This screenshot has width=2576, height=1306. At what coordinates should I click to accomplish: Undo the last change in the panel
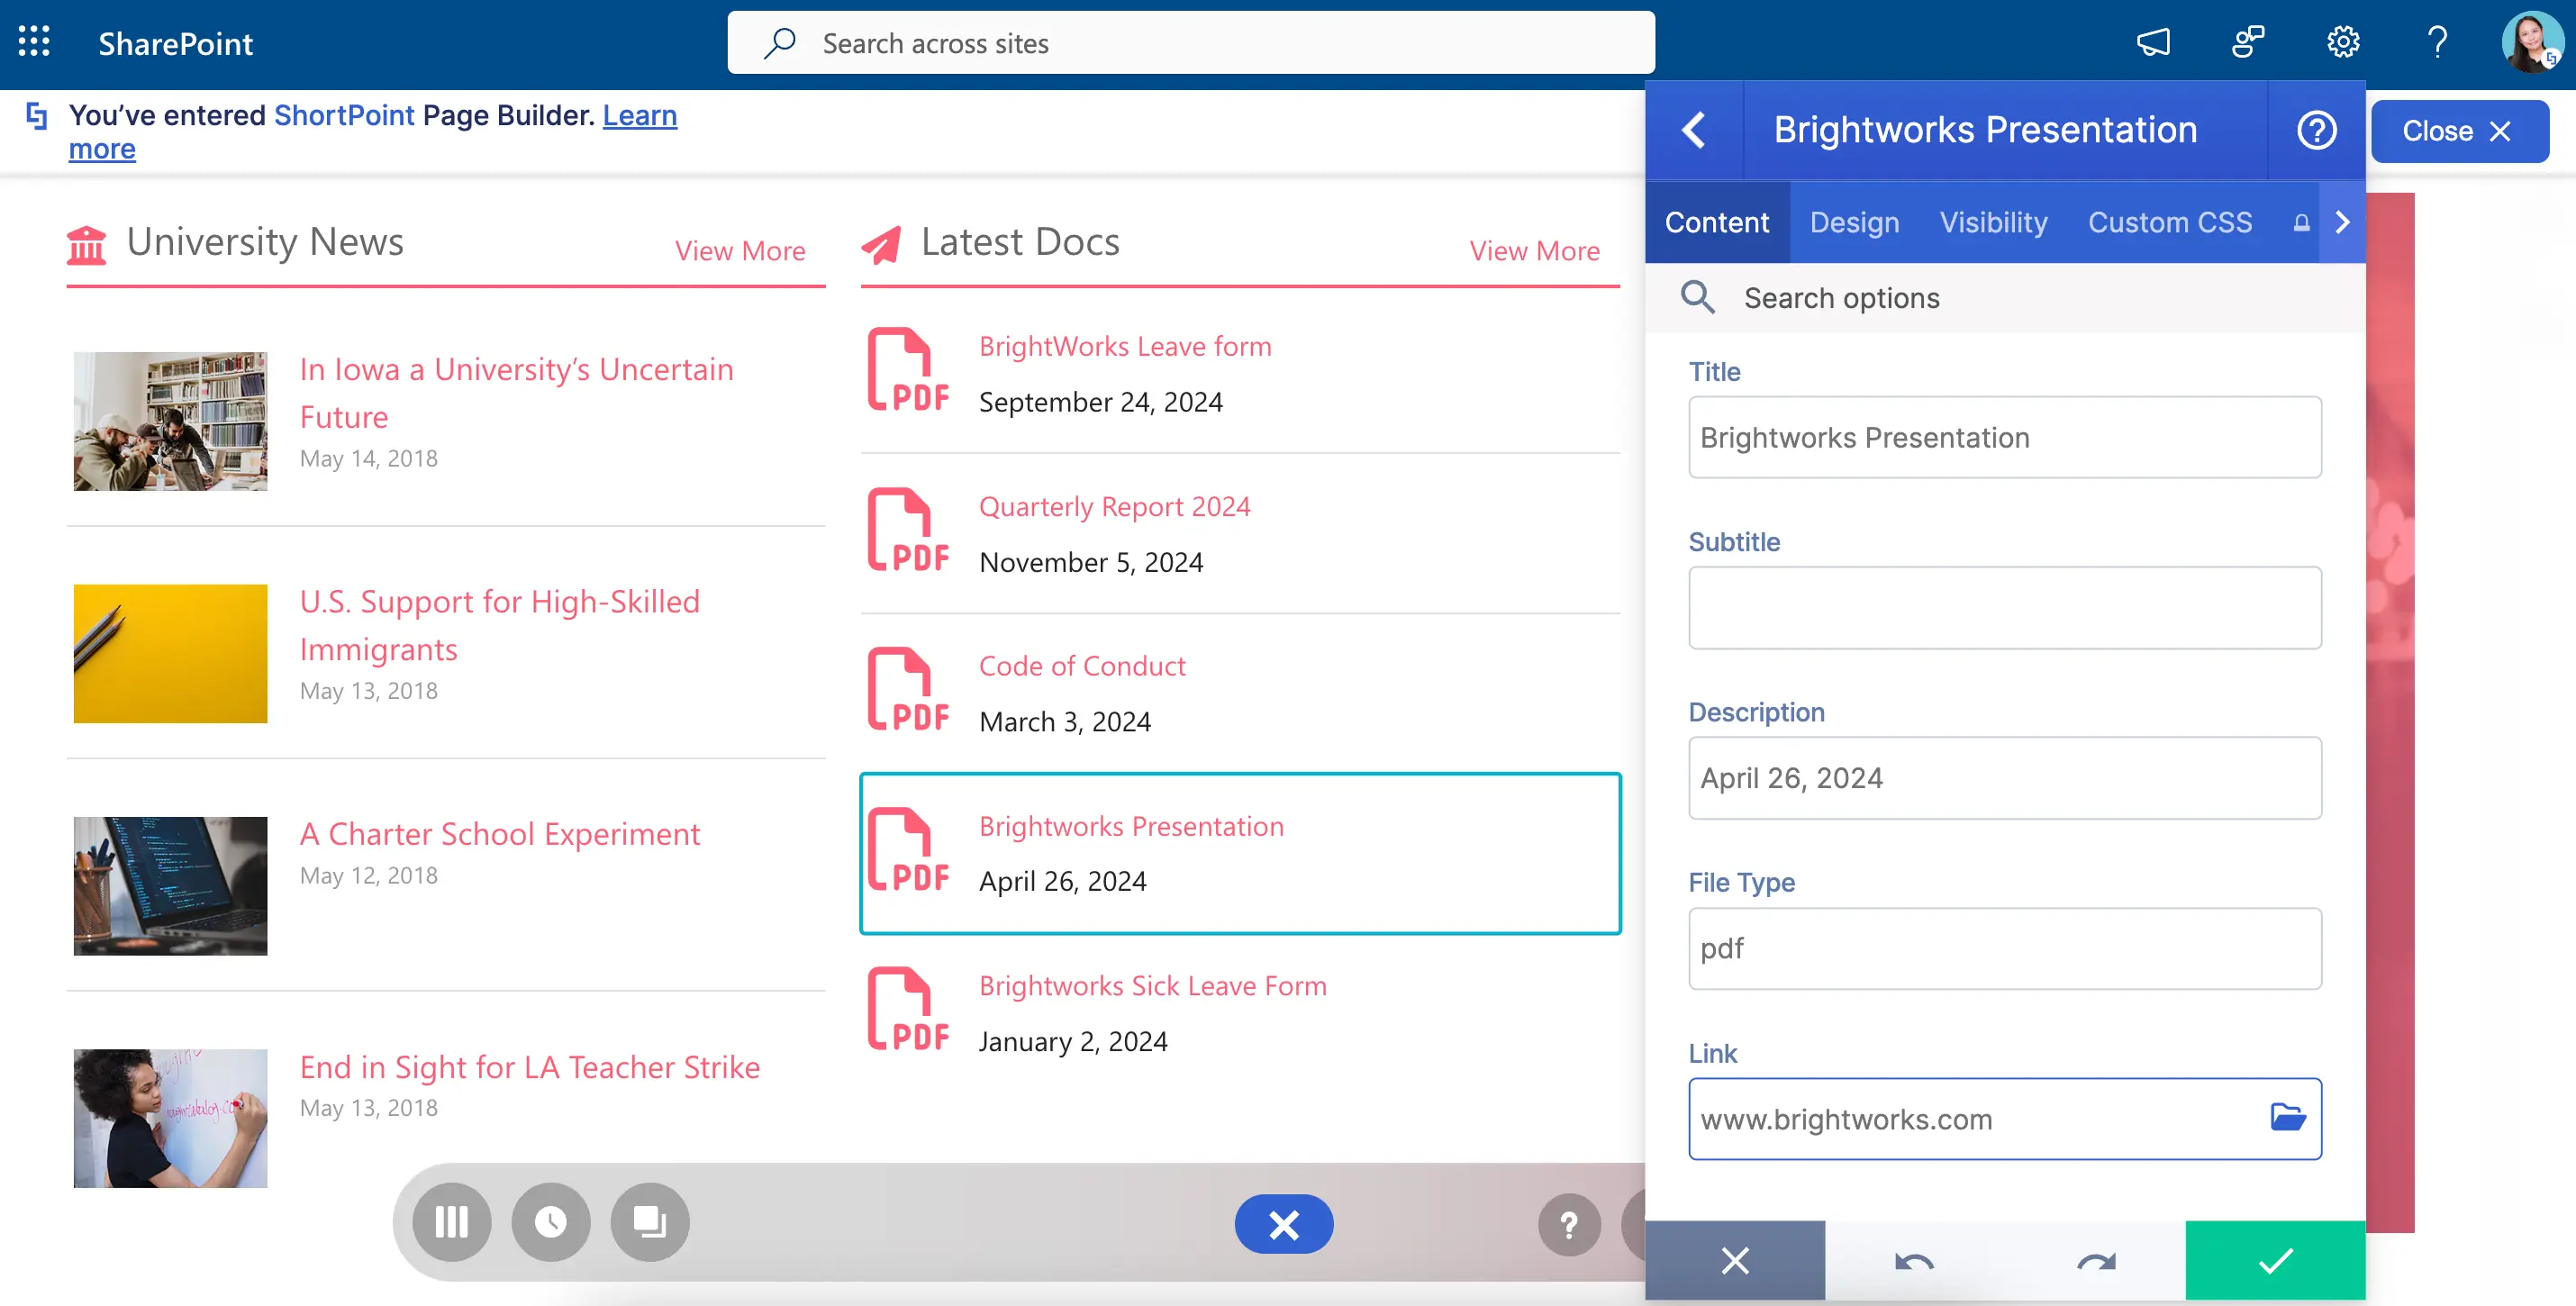pyautogui.click(x=1914, y=1260)
